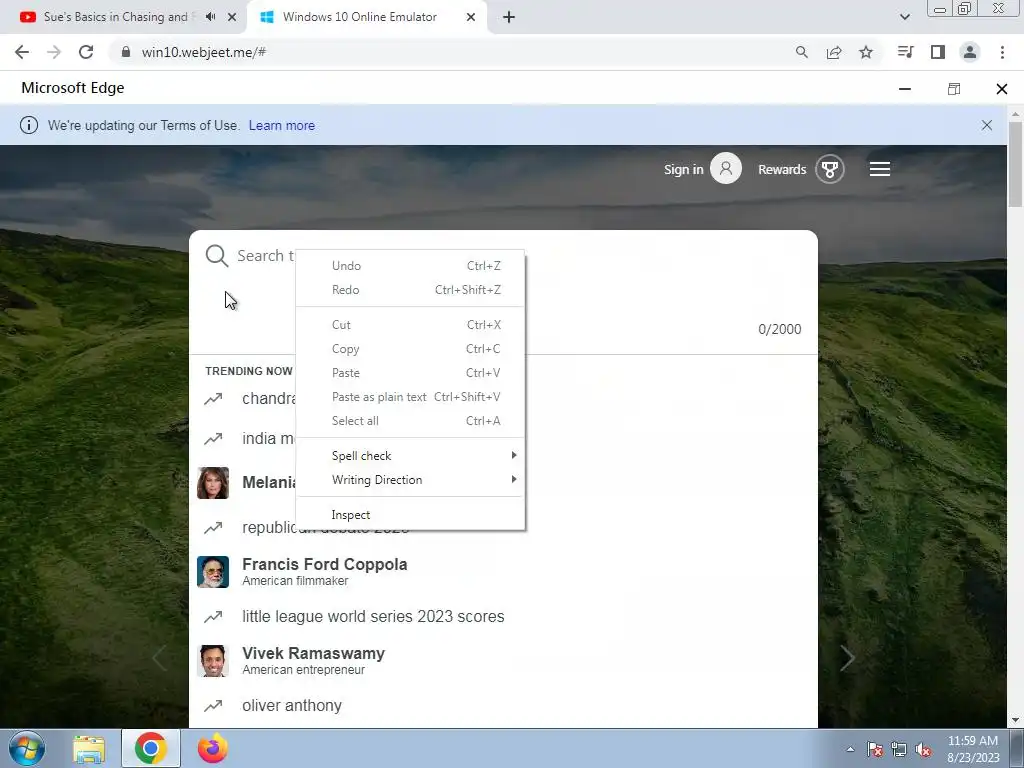The image size is (1024, 768).
Task: Choose Copy from the context menu
Action: pos(410,349)
